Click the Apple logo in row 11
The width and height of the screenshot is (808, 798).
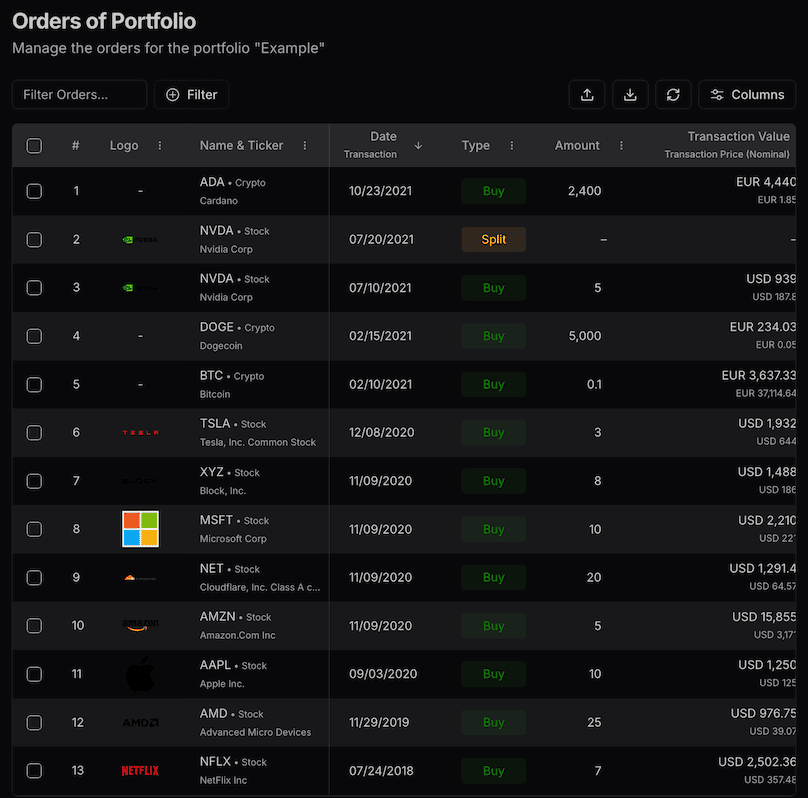pyautogui.click(x=140, y=674)
